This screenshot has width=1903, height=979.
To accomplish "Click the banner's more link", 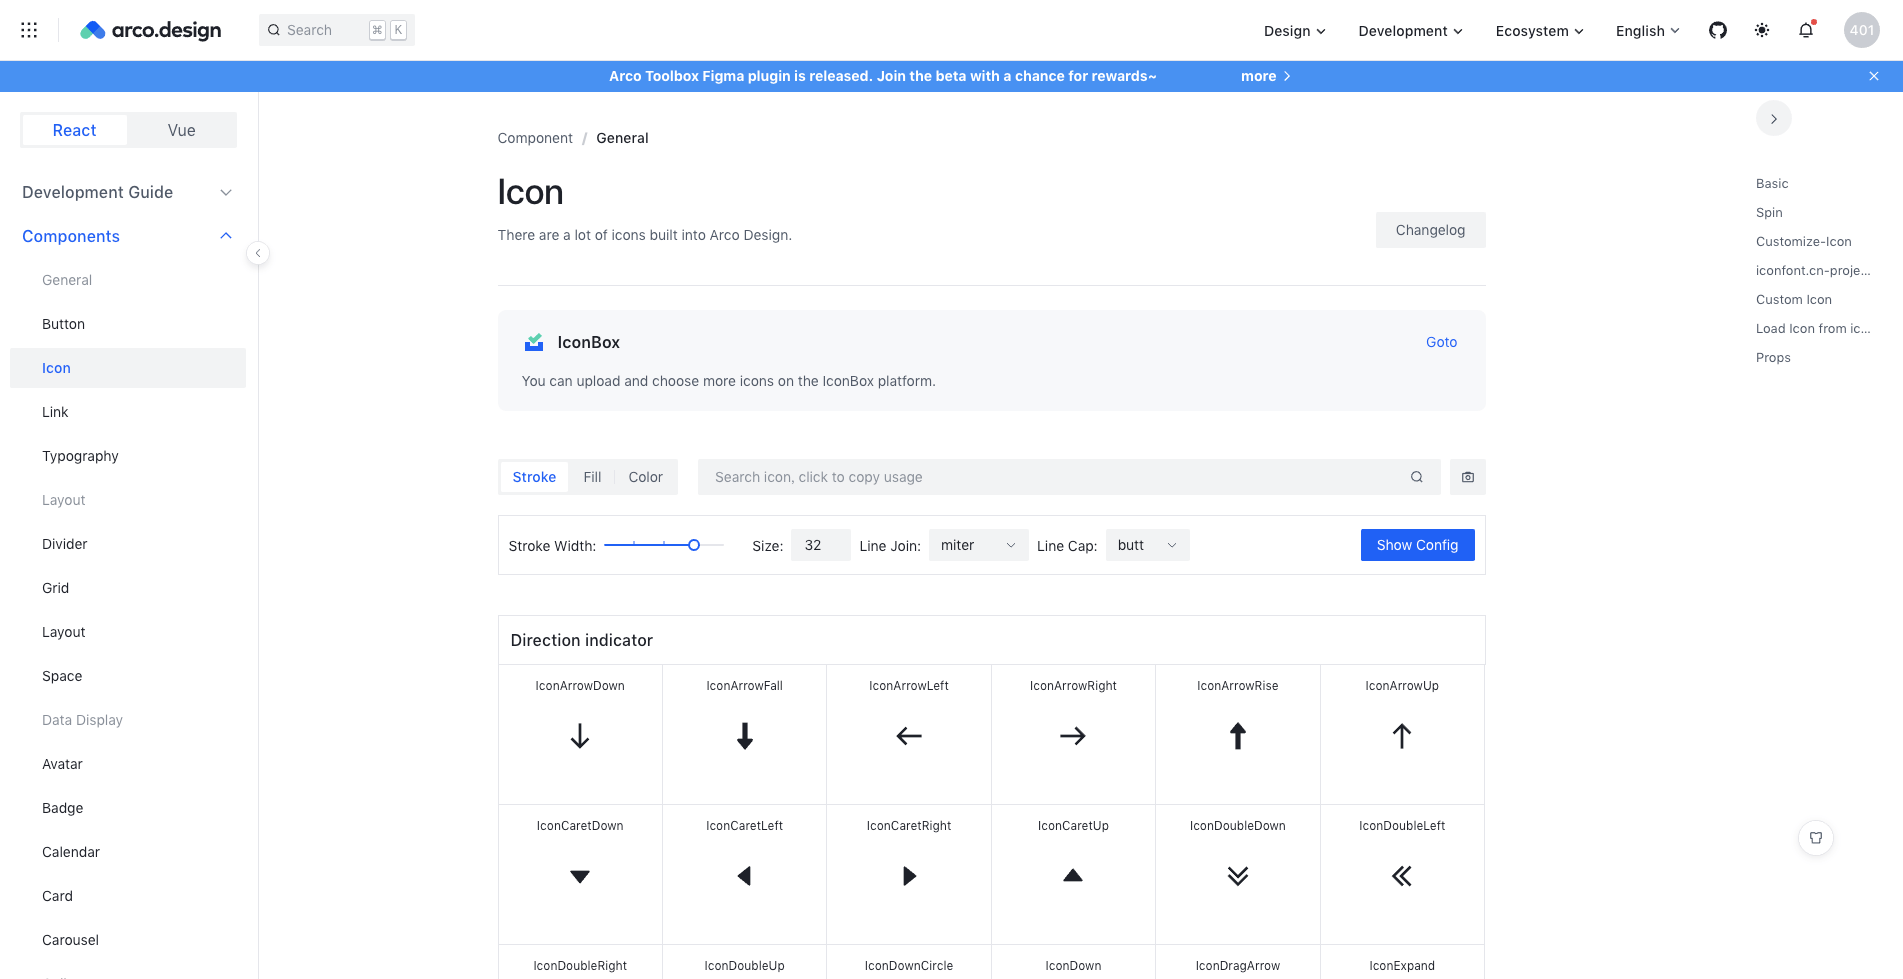I will coord(1266,76).
